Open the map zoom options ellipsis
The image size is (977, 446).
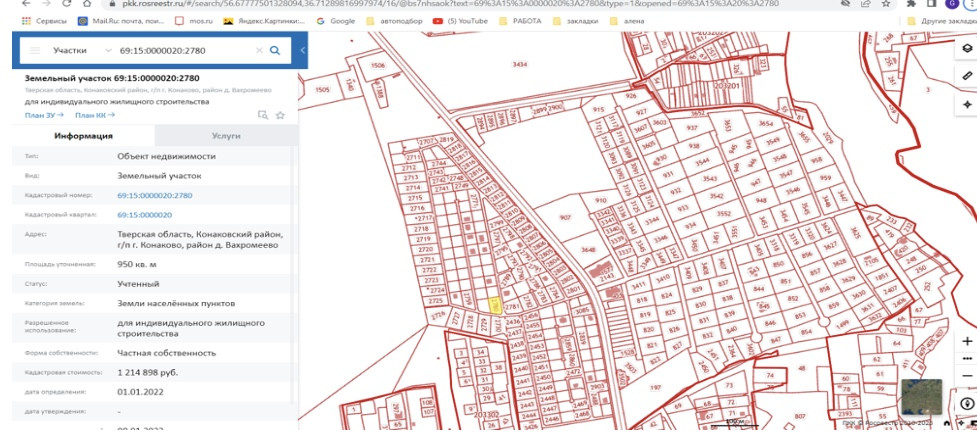[966, 358]
